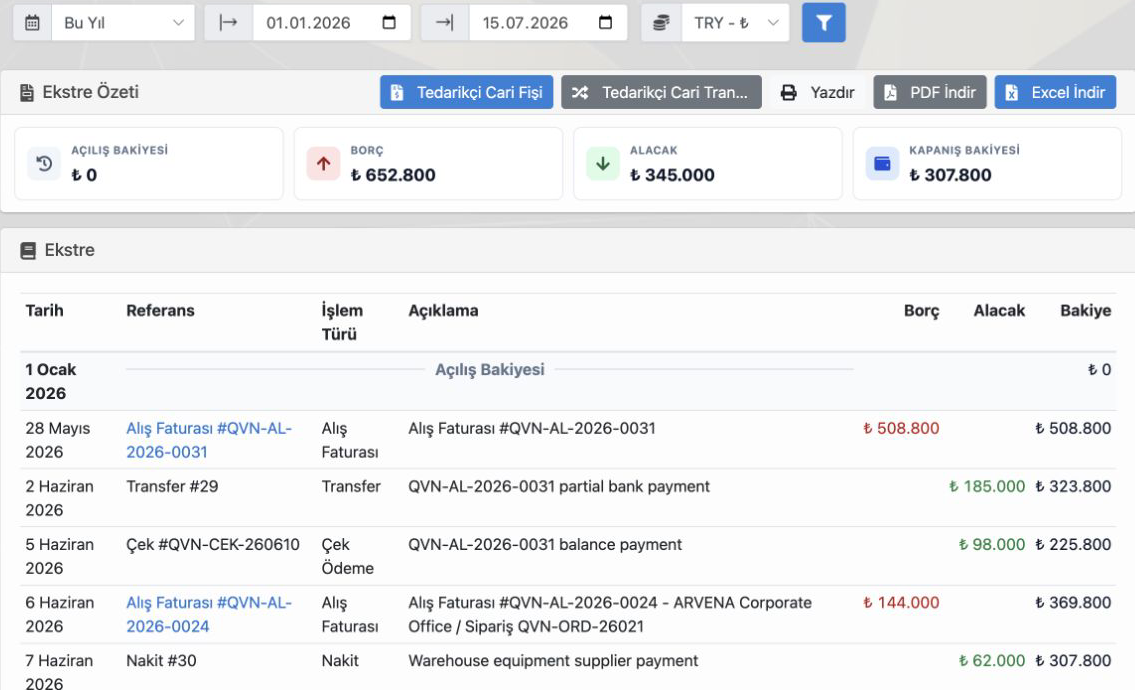Open calendar picker for start date 01.01.2026

389,22
